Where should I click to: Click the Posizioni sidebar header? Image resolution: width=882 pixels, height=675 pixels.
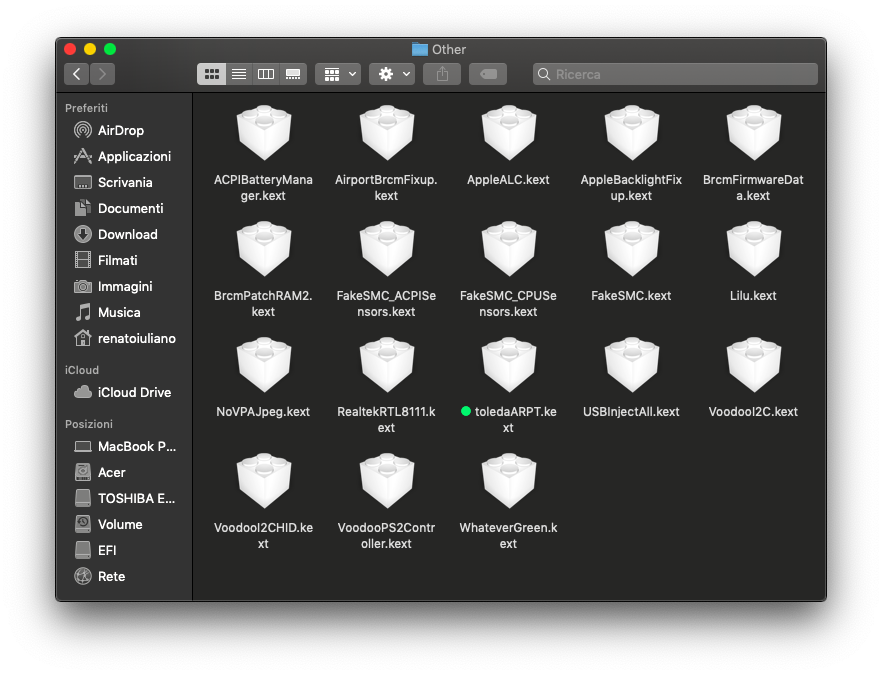pyautogui.click(x=89, y=424)
